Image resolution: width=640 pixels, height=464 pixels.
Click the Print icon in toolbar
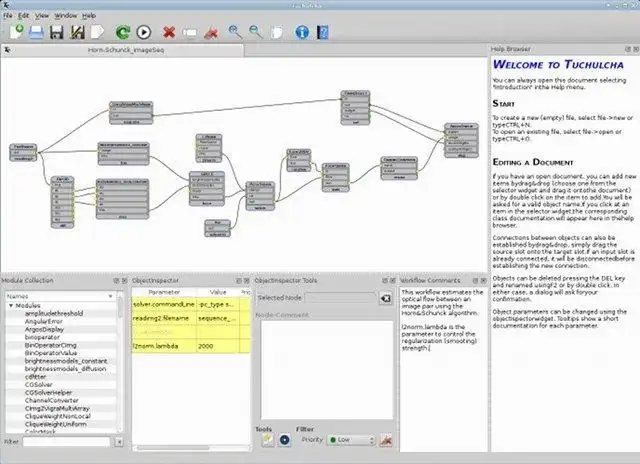[x=36, y=32]
